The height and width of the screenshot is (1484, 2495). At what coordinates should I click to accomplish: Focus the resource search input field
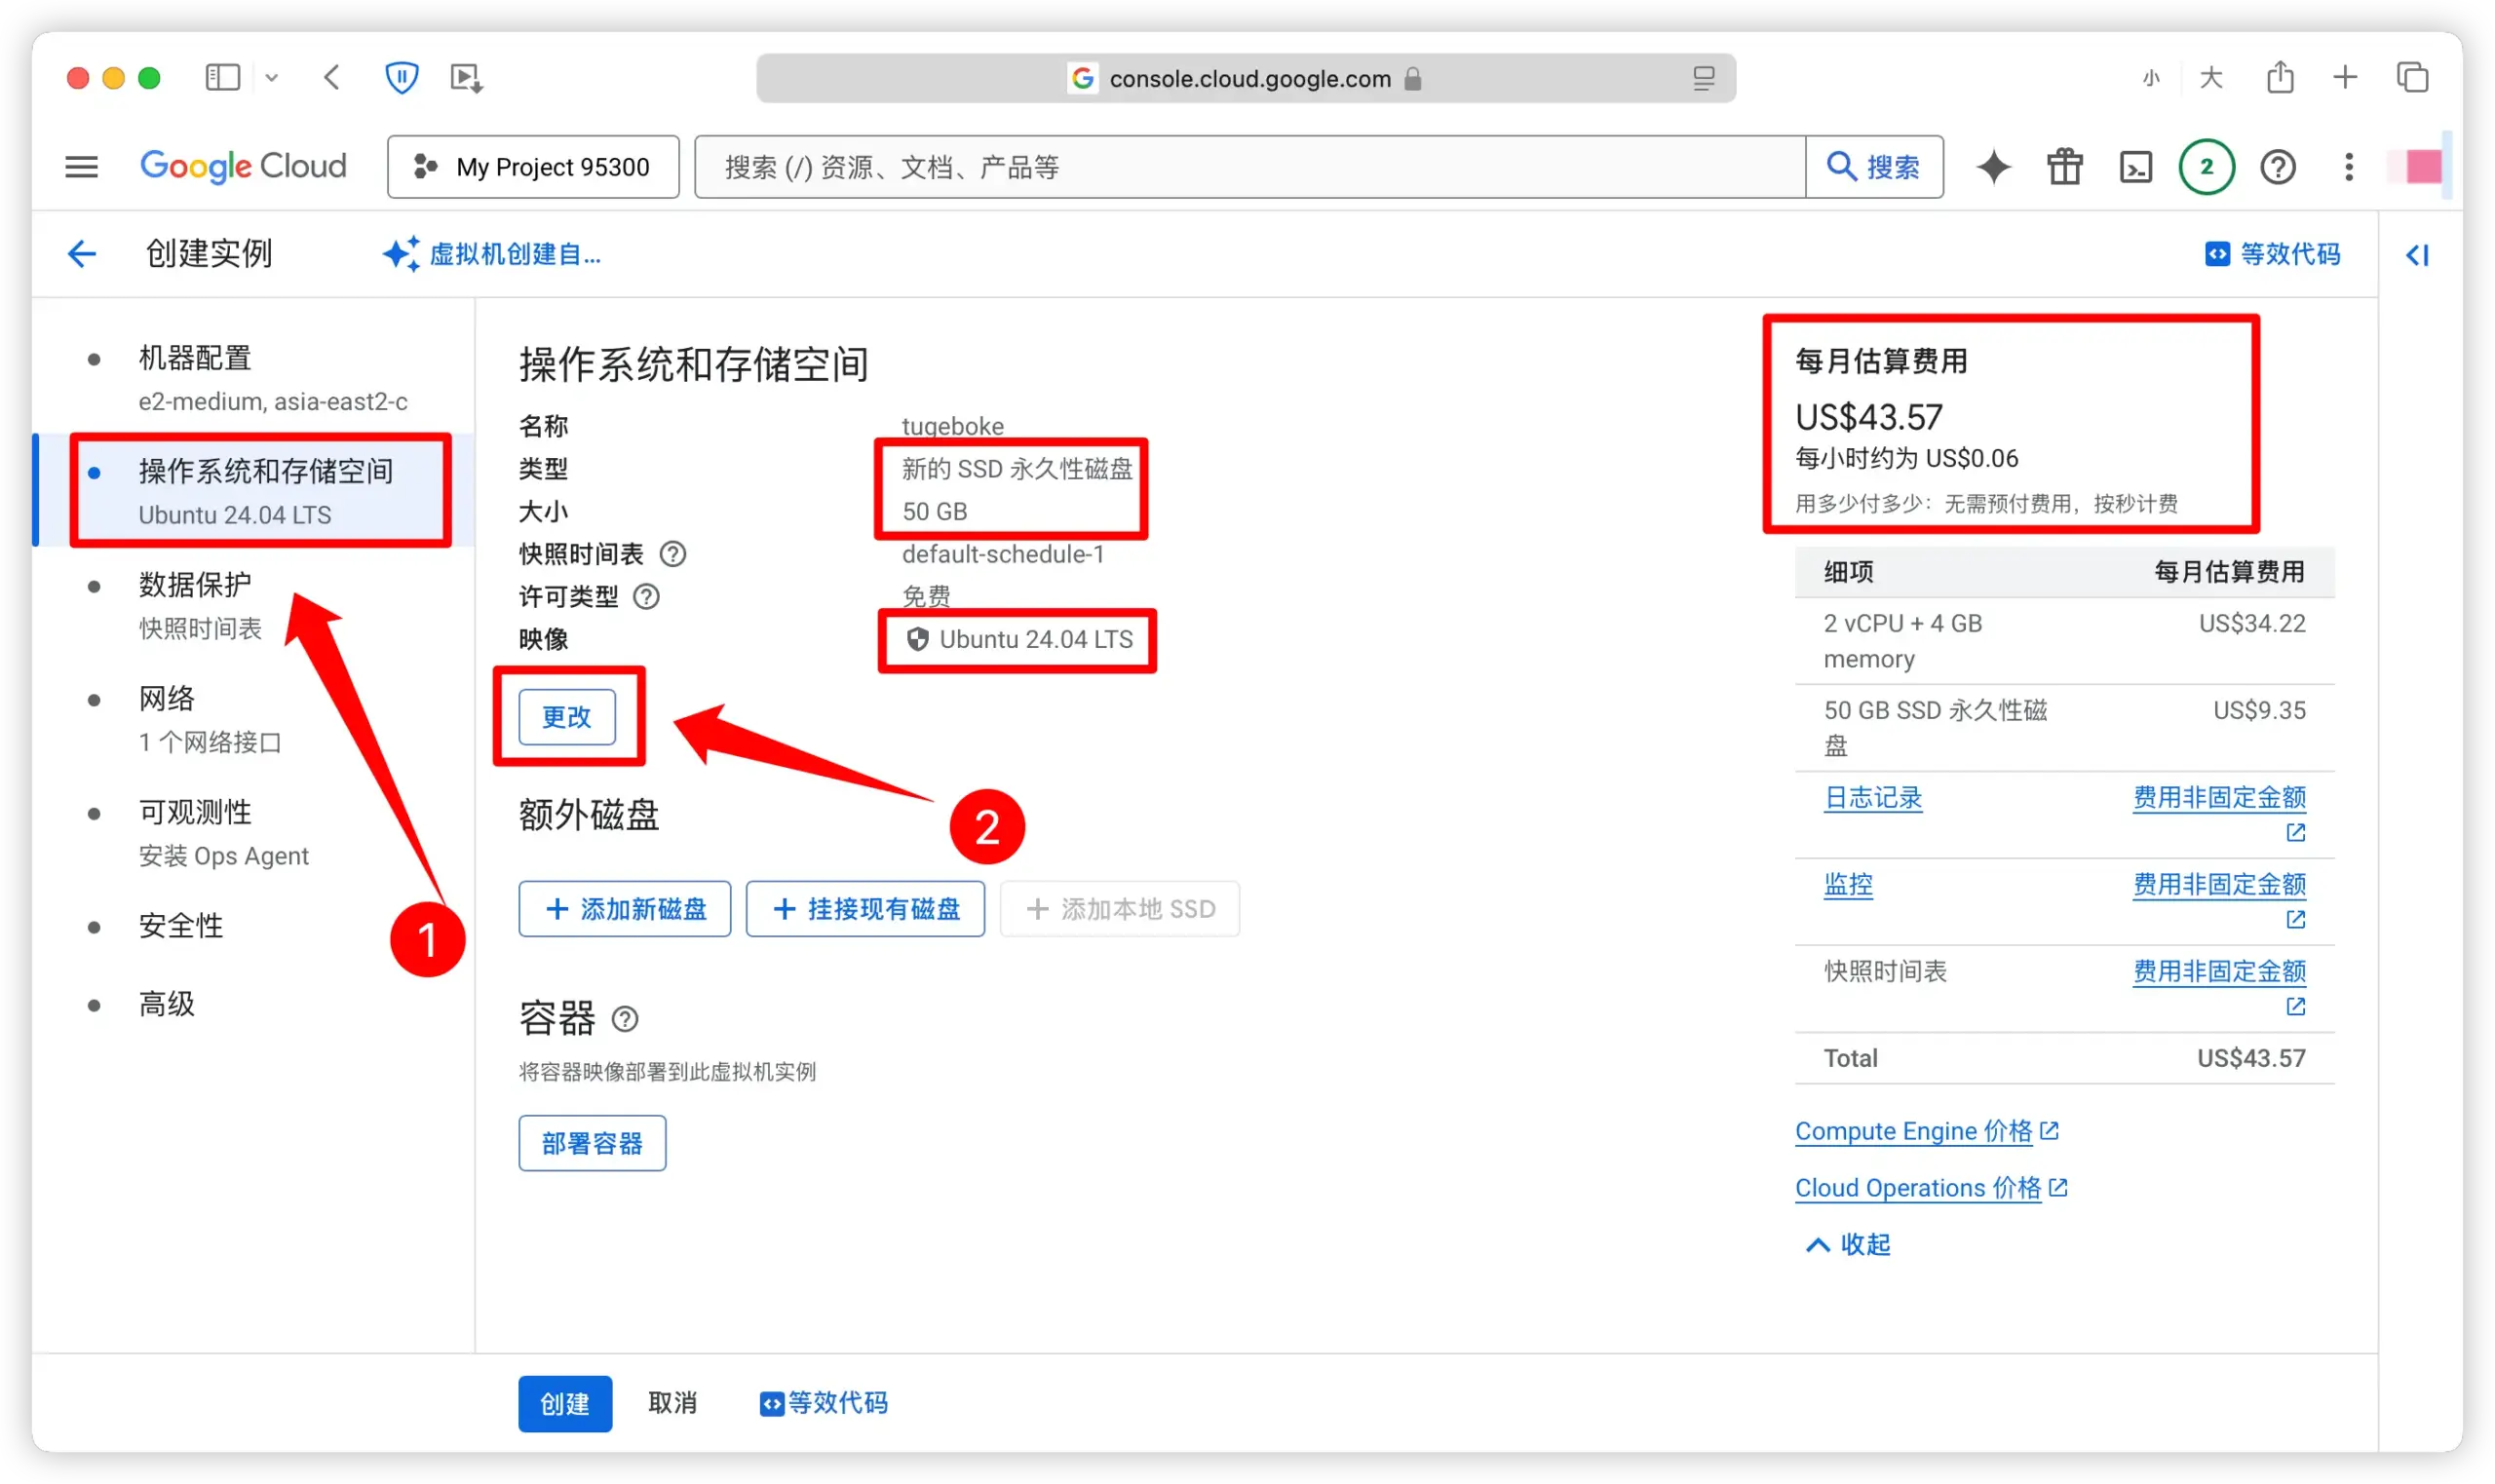tap(1250, 166)
